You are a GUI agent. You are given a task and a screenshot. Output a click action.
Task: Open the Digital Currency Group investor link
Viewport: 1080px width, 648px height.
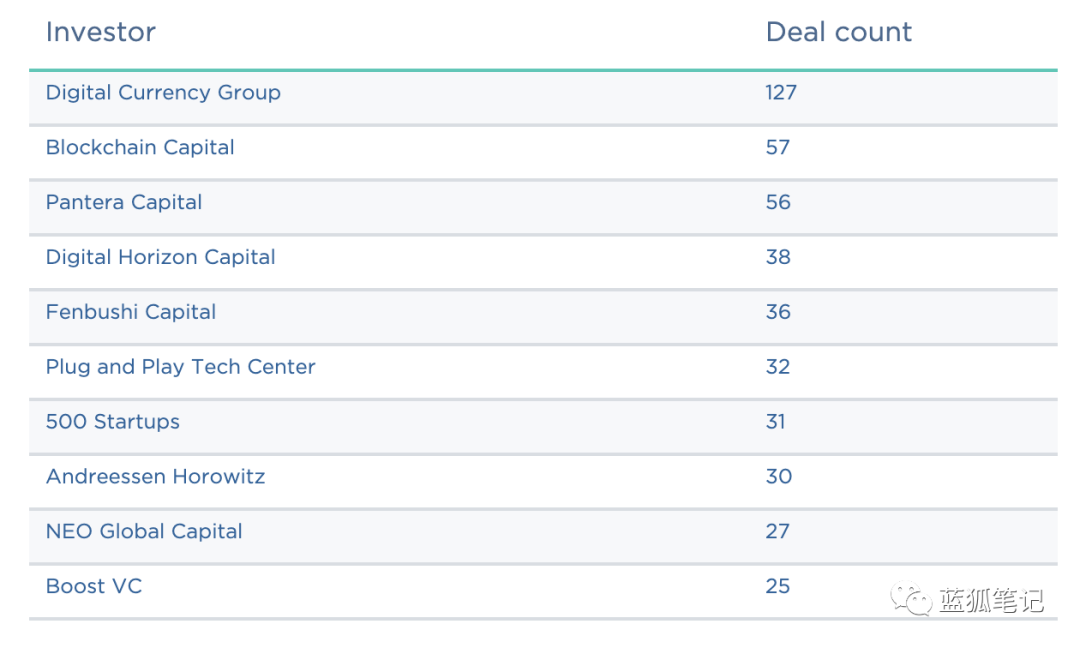pos(163,93)
